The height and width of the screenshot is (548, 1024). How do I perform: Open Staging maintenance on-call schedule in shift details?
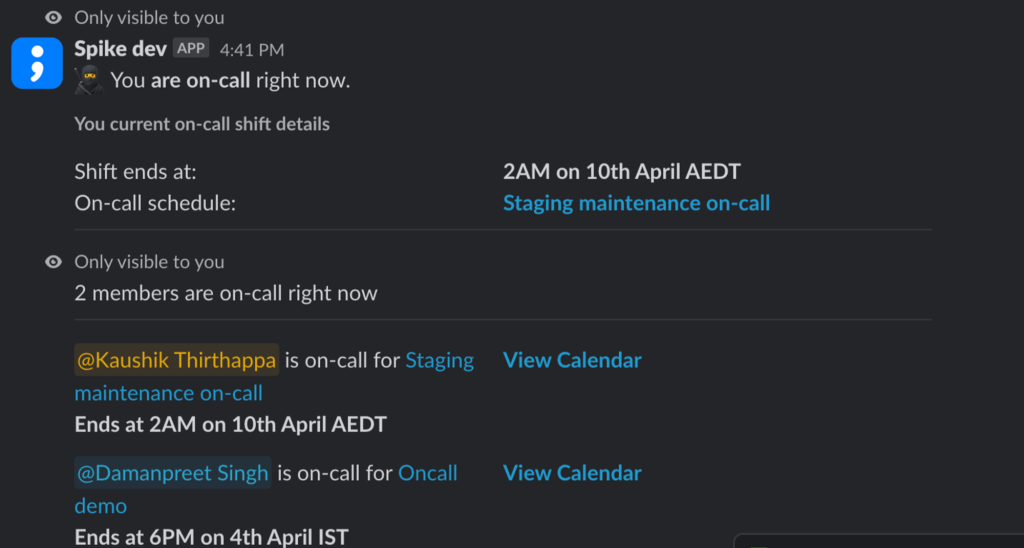pos(636,203)
